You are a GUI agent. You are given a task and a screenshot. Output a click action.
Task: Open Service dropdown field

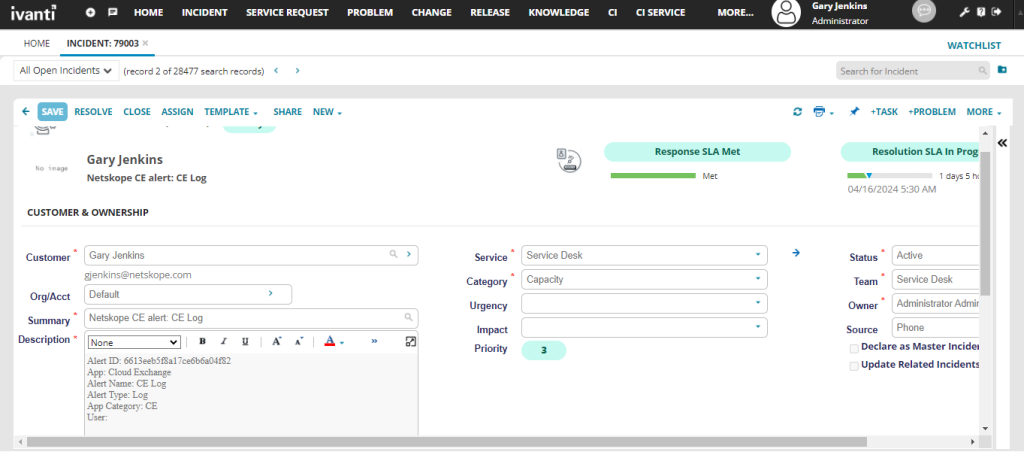point(644,255)
